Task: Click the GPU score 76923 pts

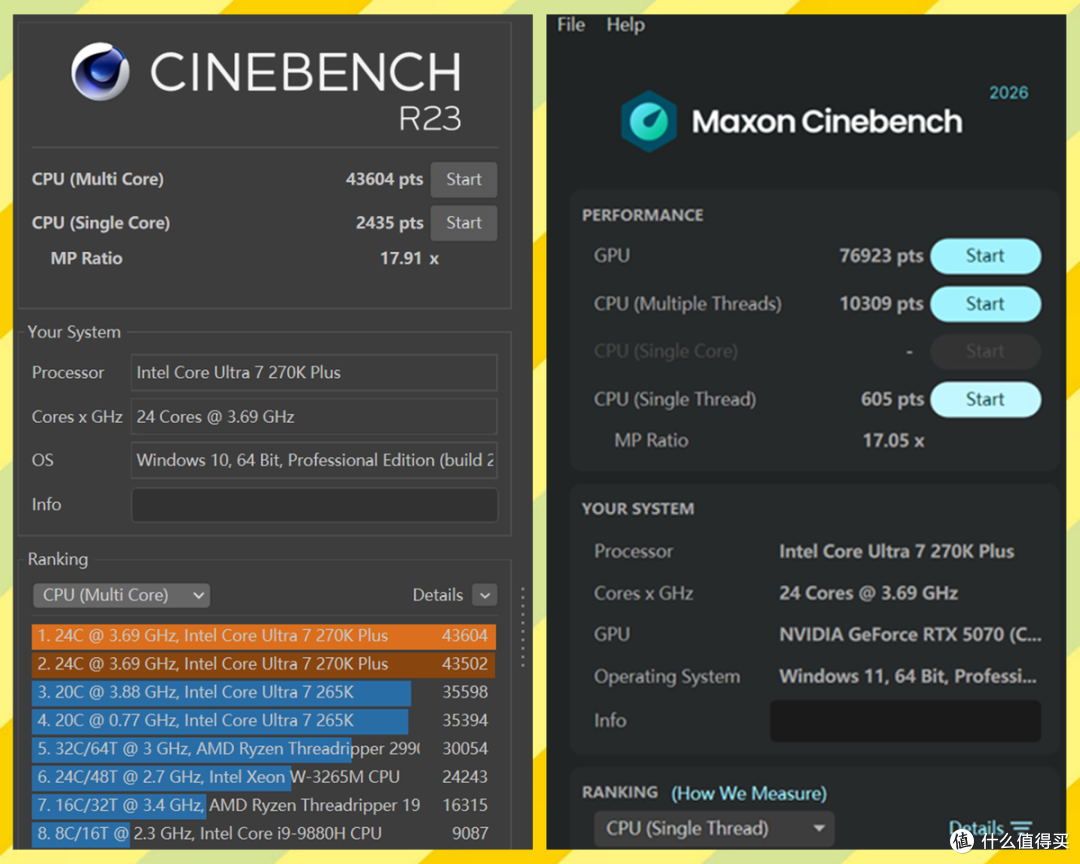Action: (881, 256)
